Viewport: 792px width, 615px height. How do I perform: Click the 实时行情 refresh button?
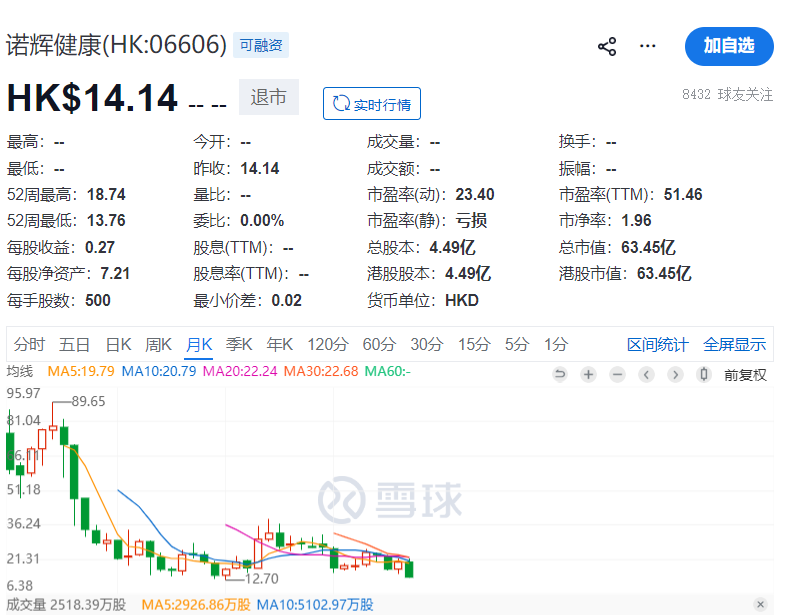pyautogui.click(x=372, y=104)
